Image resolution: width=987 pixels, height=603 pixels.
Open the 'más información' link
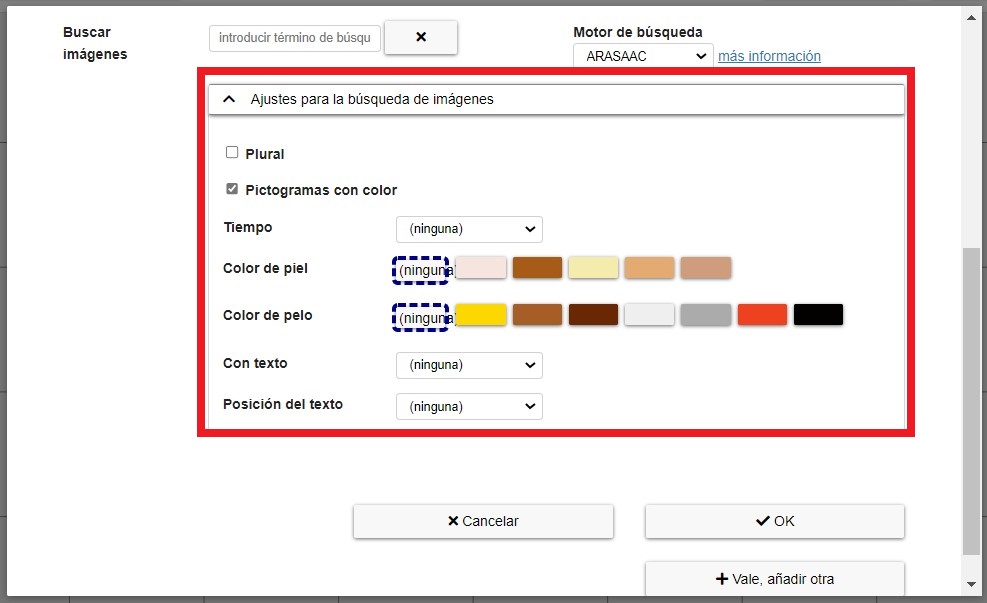pos(768,56)
